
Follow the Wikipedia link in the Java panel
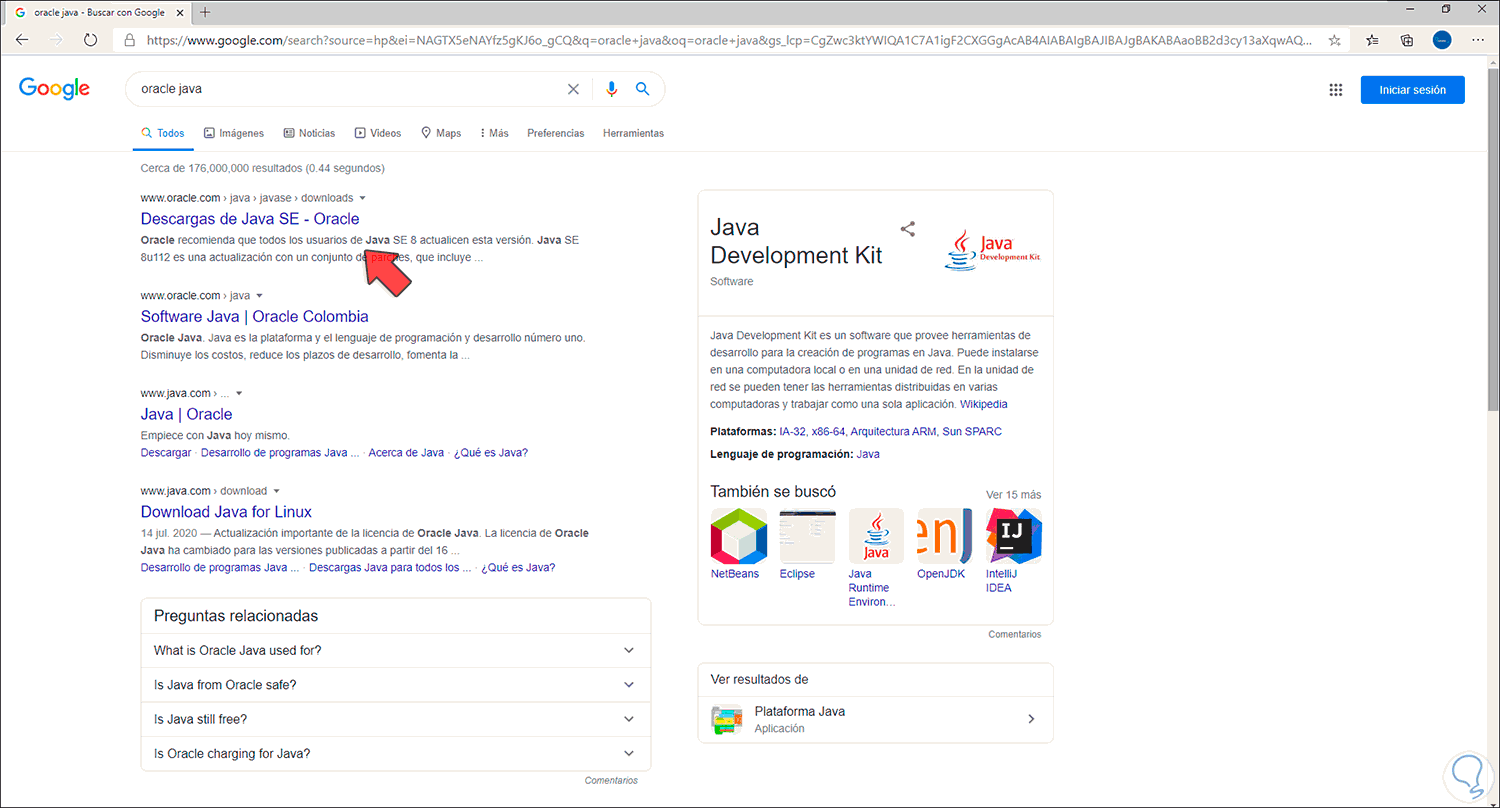[x=984, y=405]
